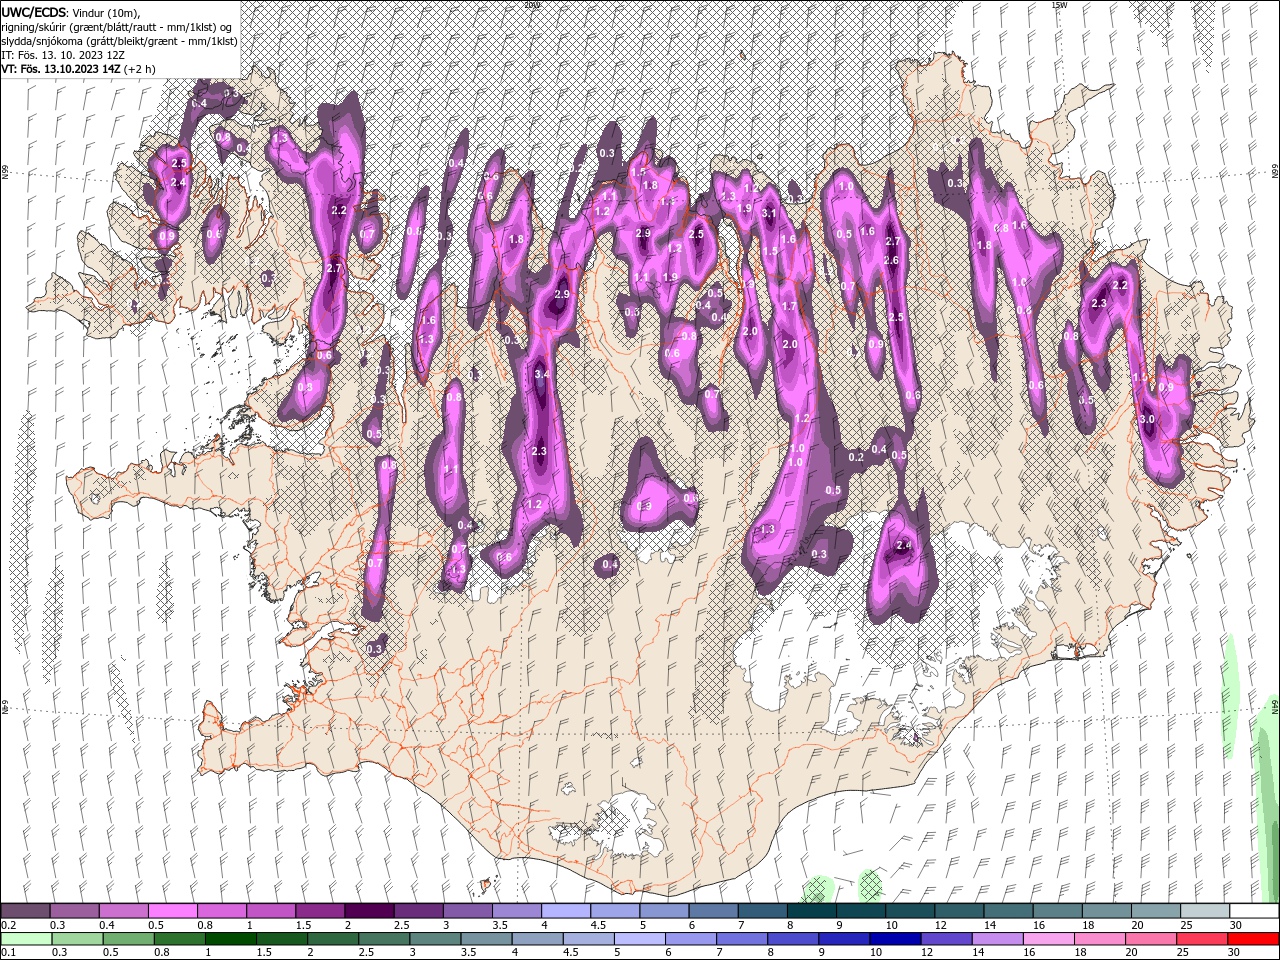The width and height of the screenshot is (1280, 960).
Task: Click the 3.1 snowfall value on the map
Action: click(769, 214)
